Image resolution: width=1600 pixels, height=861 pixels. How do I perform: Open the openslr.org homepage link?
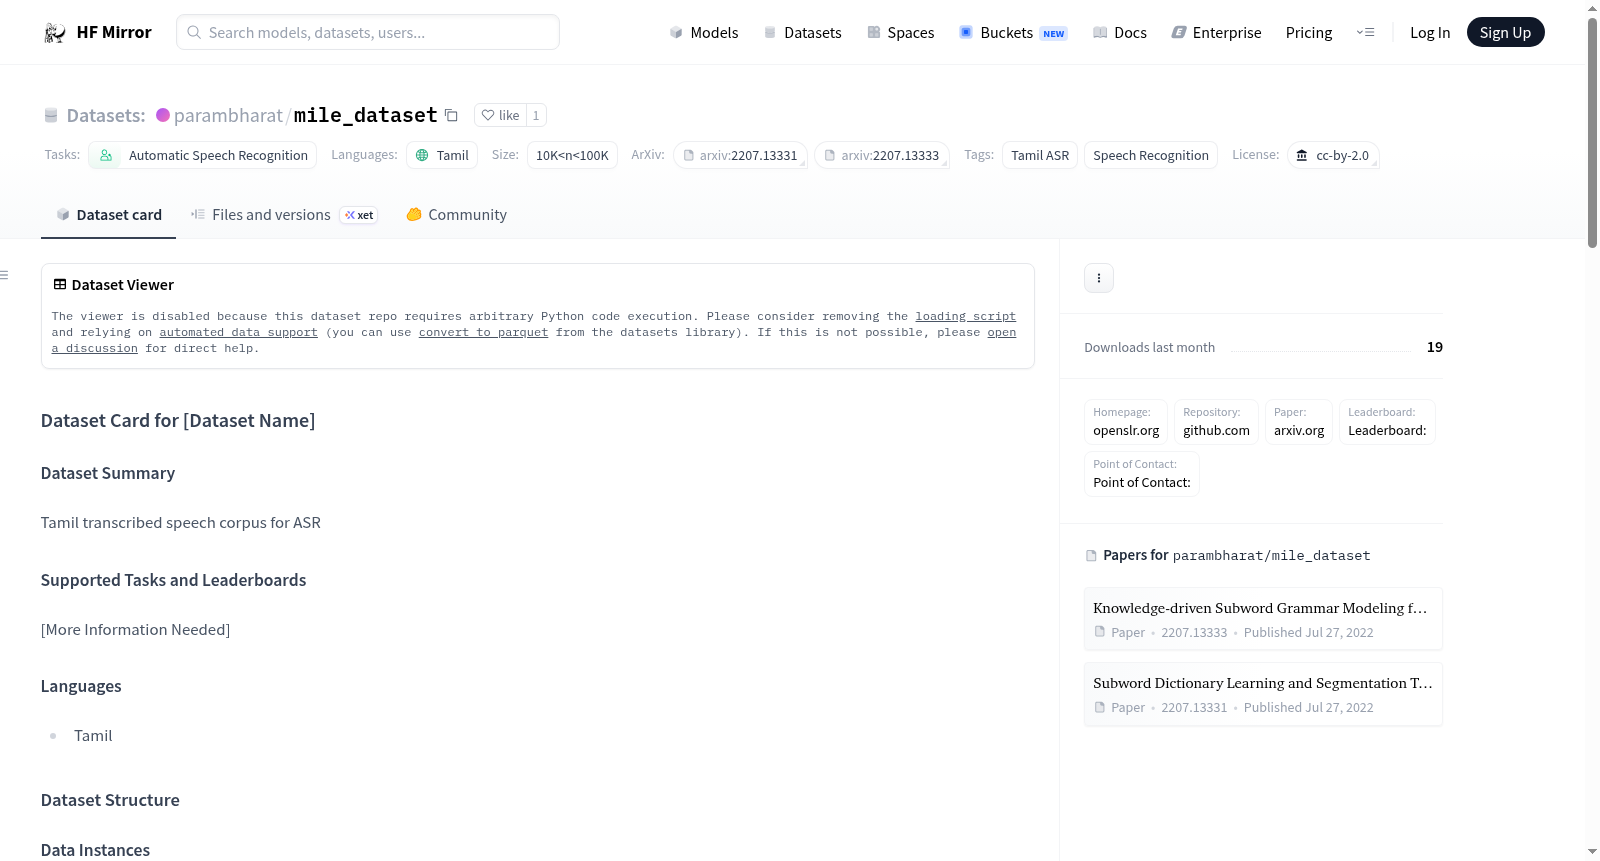click(1126, 422)
